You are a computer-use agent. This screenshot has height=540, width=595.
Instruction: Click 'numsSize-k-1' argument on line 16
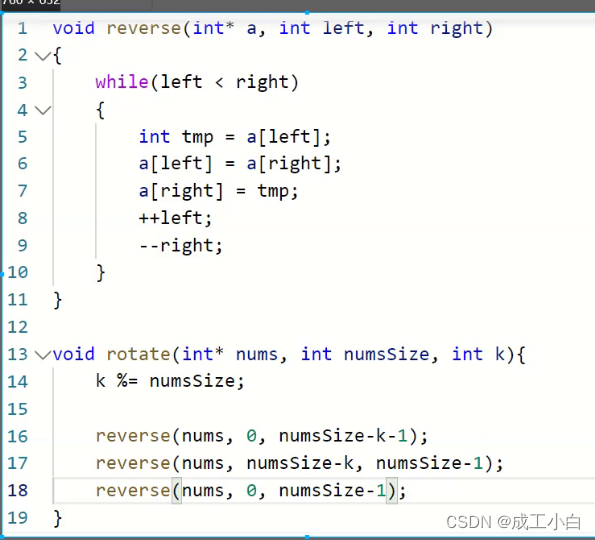pos(343,436)
